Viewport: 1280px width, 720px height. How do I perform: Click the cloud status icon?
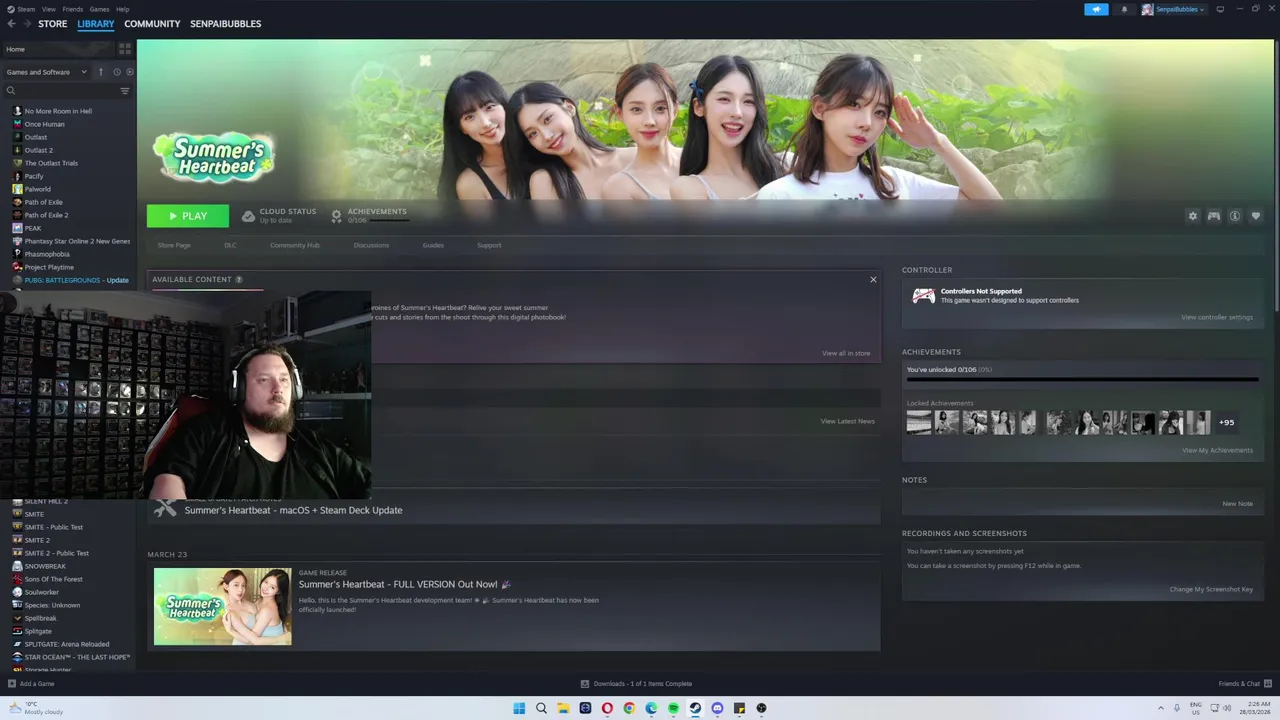coord(248,216)
